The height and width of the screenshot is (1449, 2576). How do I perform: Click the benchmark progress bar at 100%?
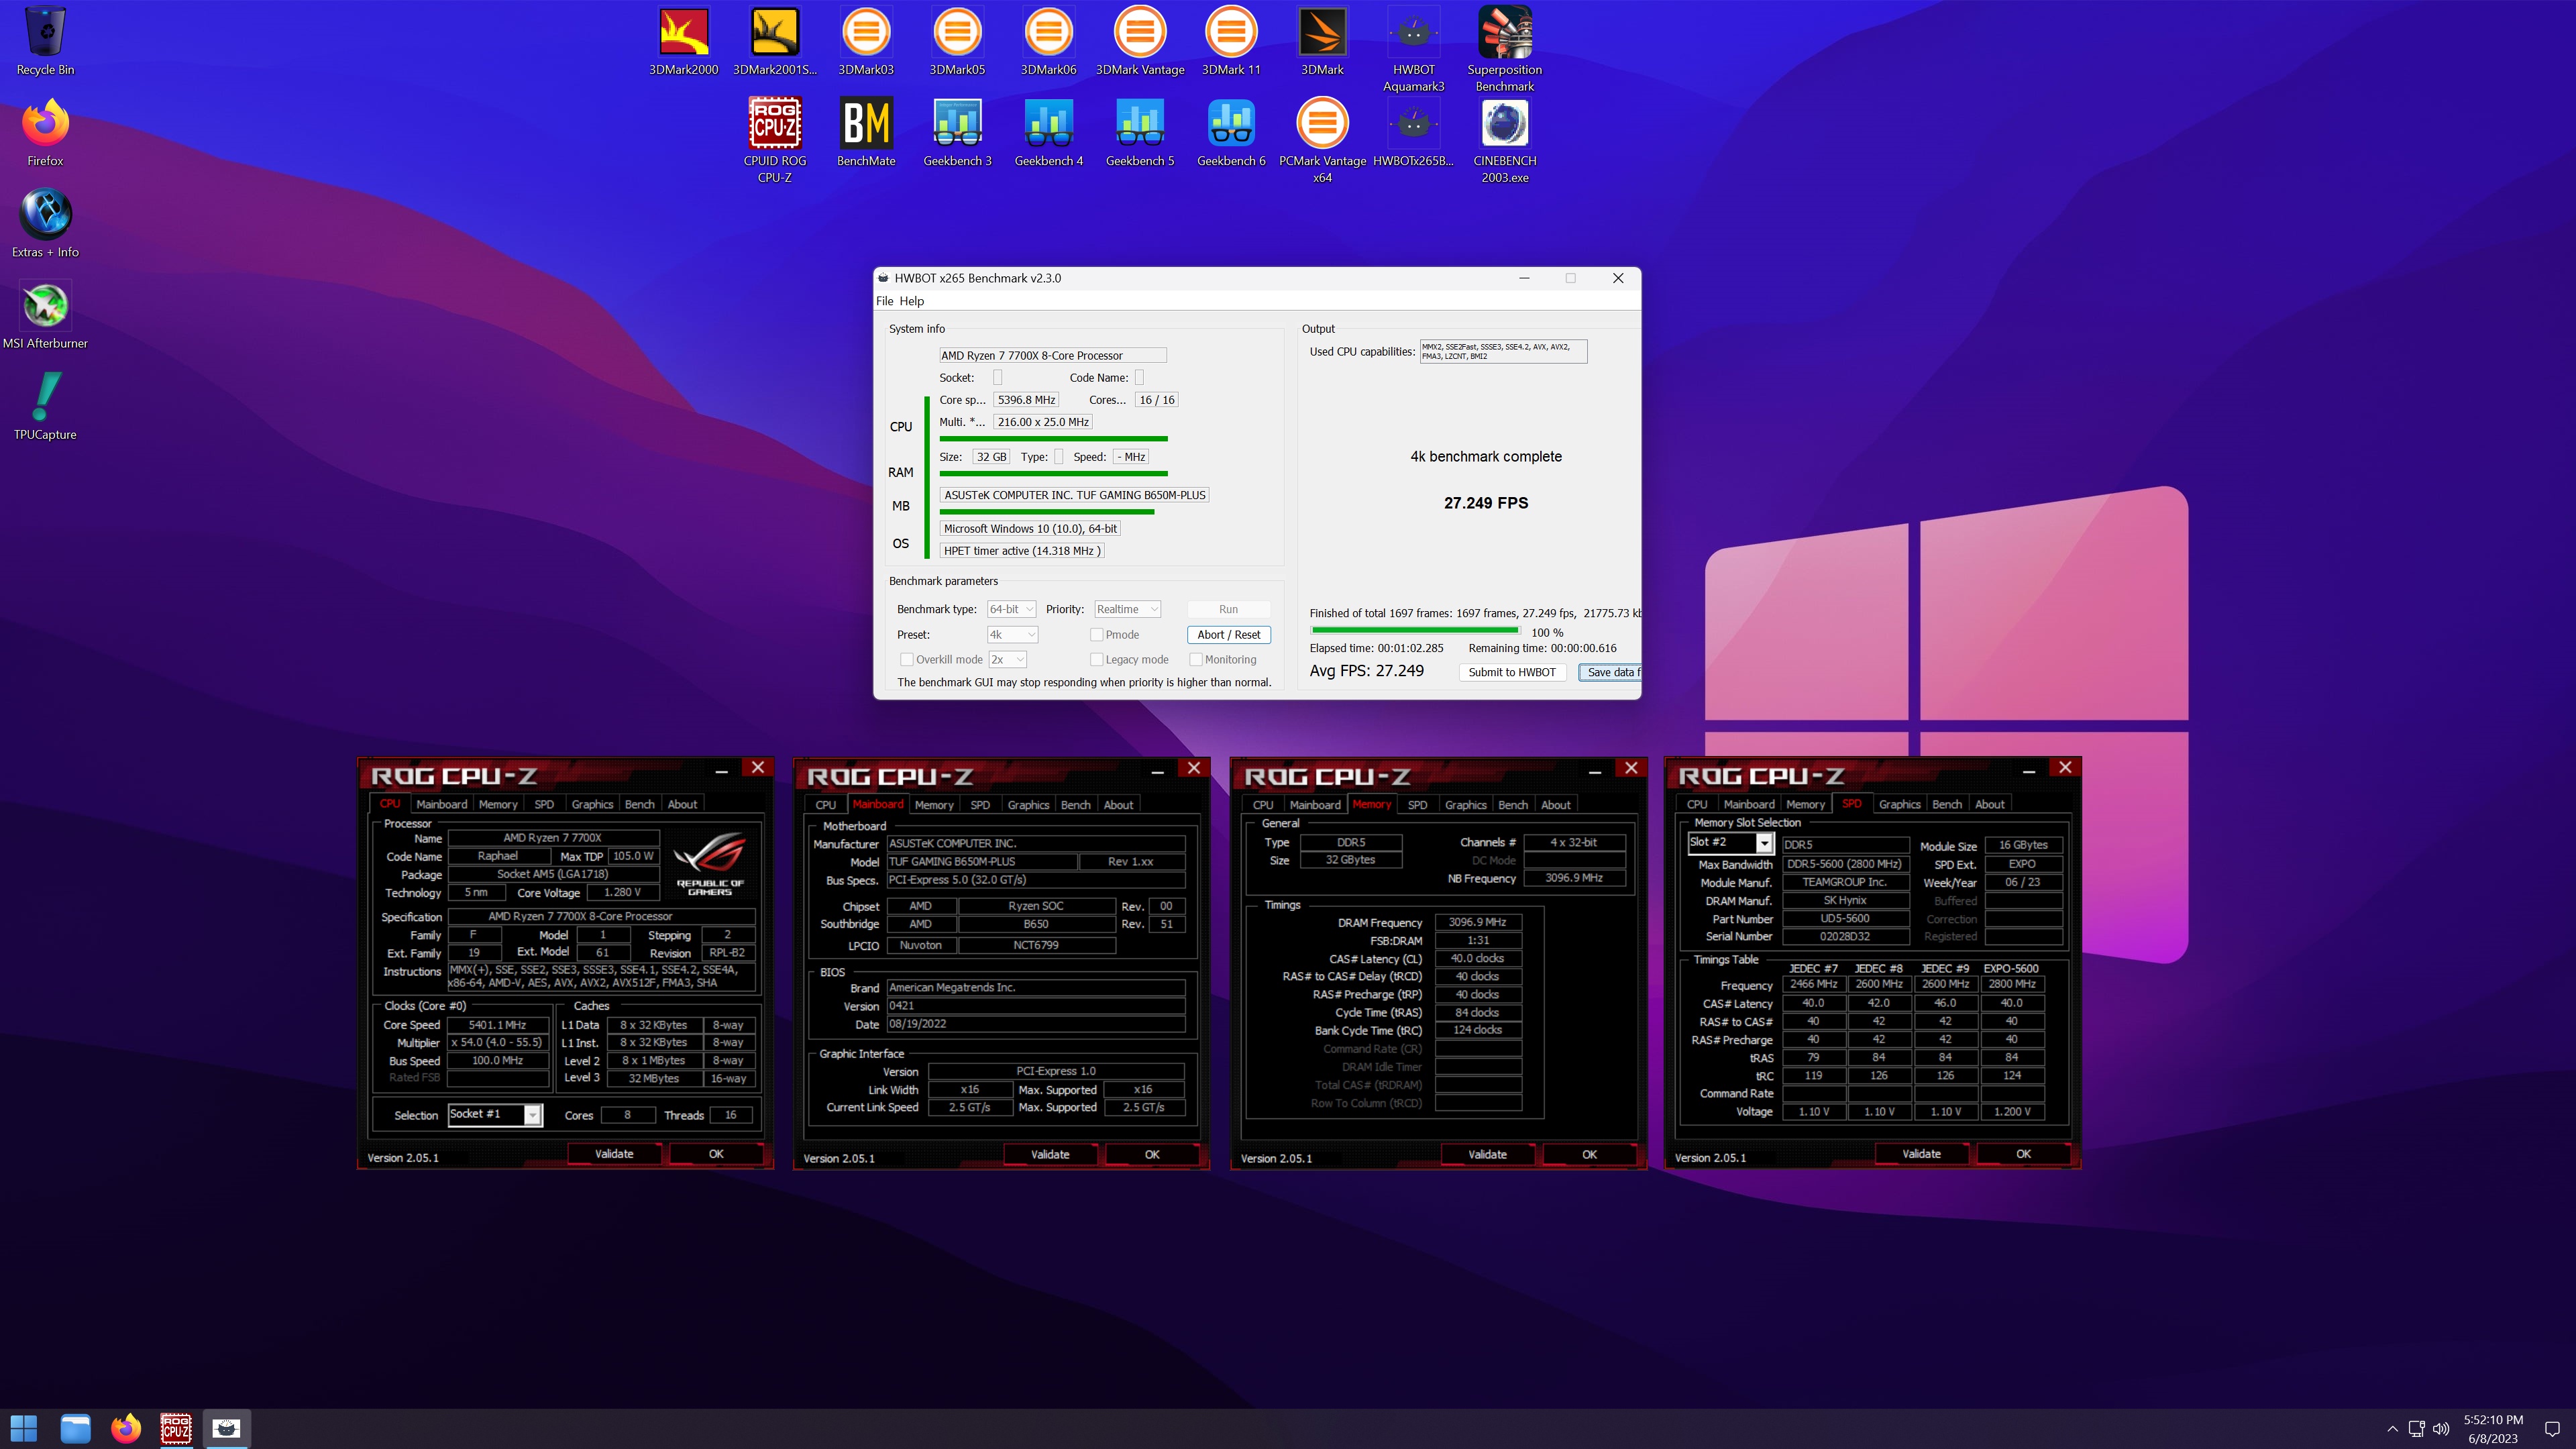(x=1415, y=630)
